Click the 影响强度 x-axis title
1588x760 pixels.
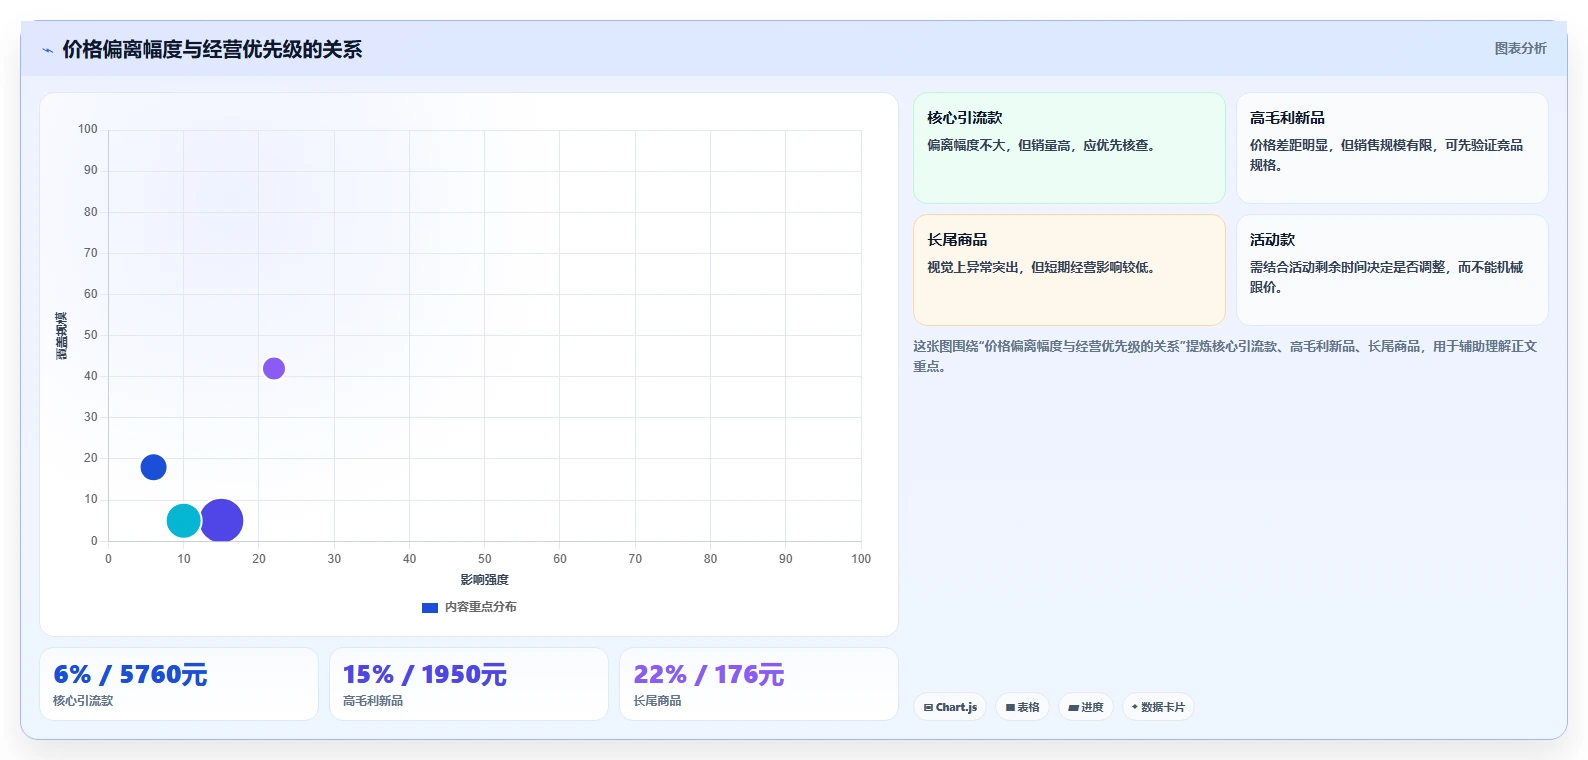coord(484,580)
